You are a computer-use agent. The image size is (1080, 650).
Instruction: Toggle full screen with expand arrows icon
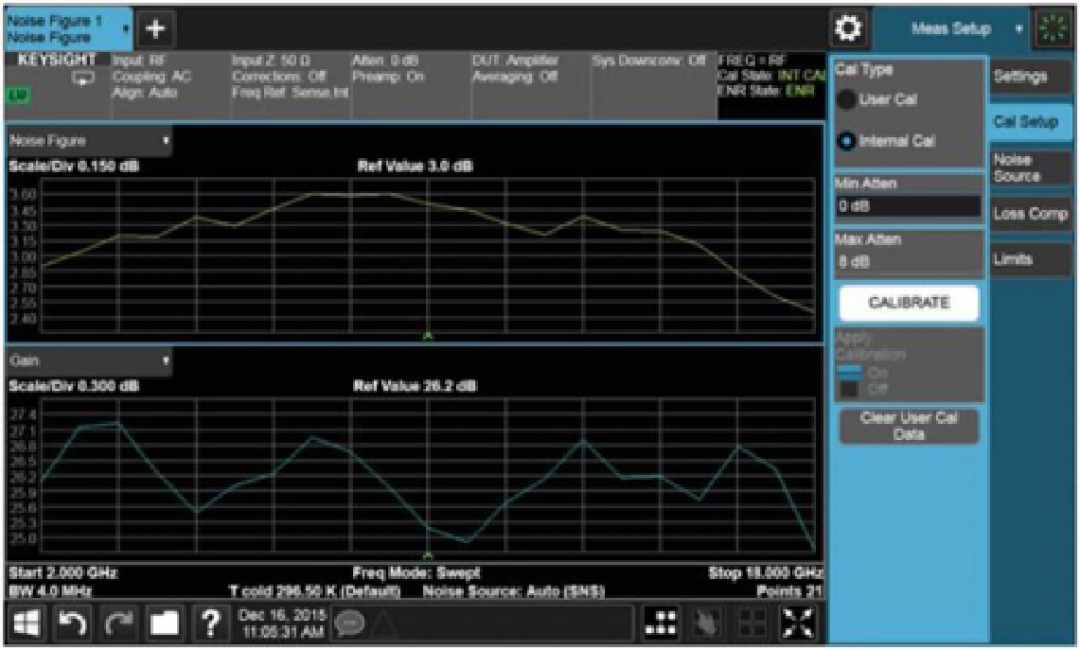point(797,624)
